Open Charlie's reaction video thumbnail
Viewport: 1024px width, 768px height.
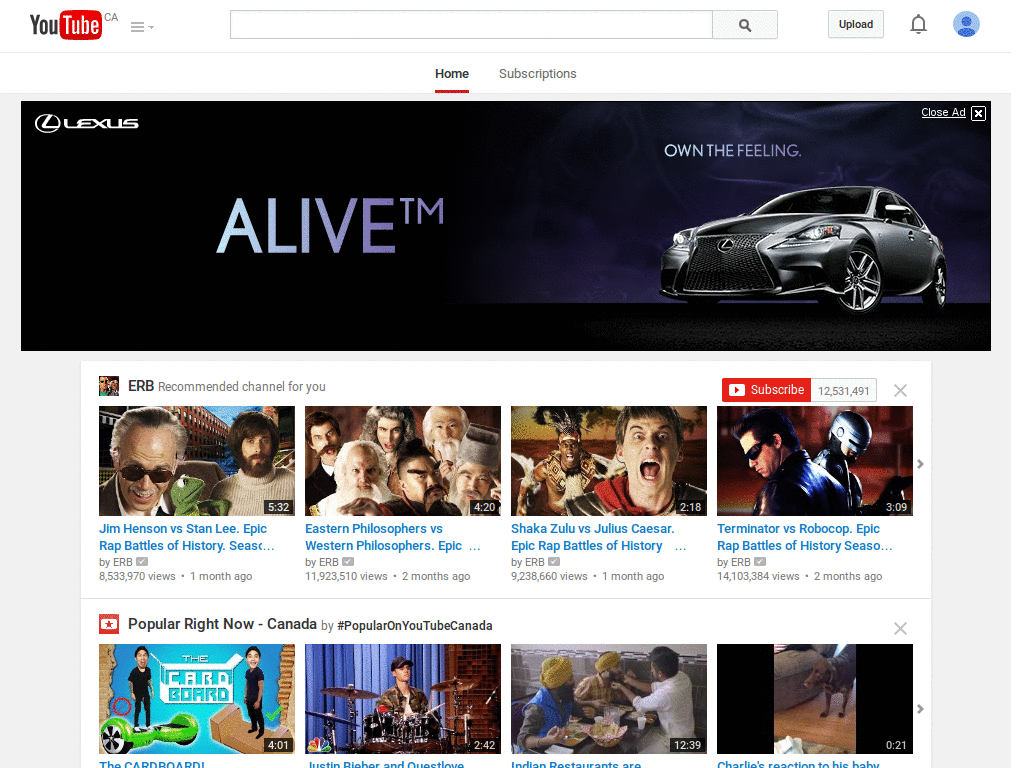pyautogui.click(x=815, y=699)
